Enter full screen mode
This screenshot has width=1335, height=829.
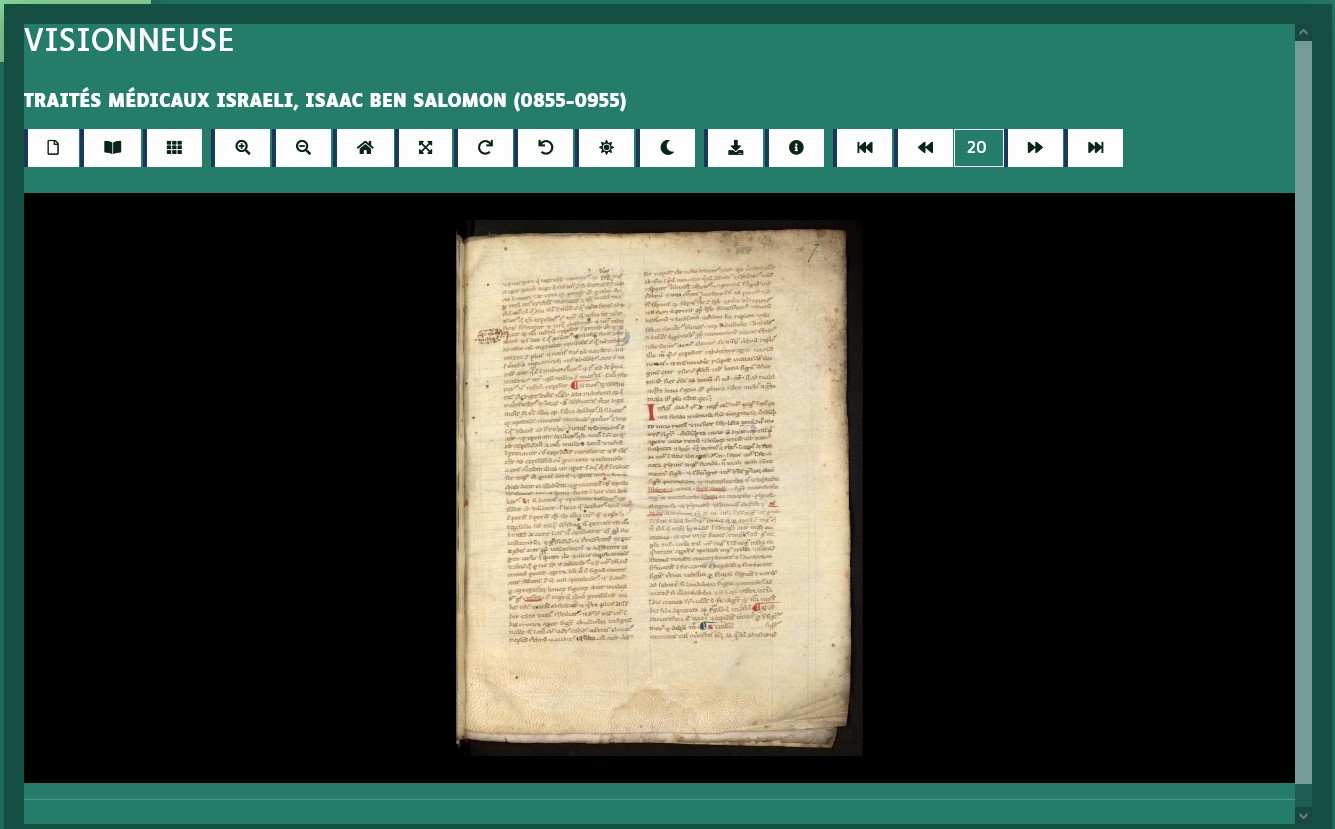tap(425, 148)
